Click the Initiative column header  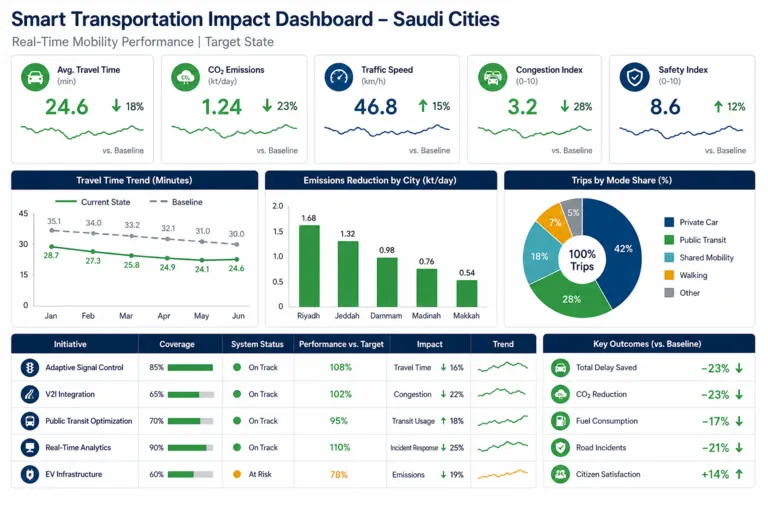pyautogui.click(x=70, y=344)
